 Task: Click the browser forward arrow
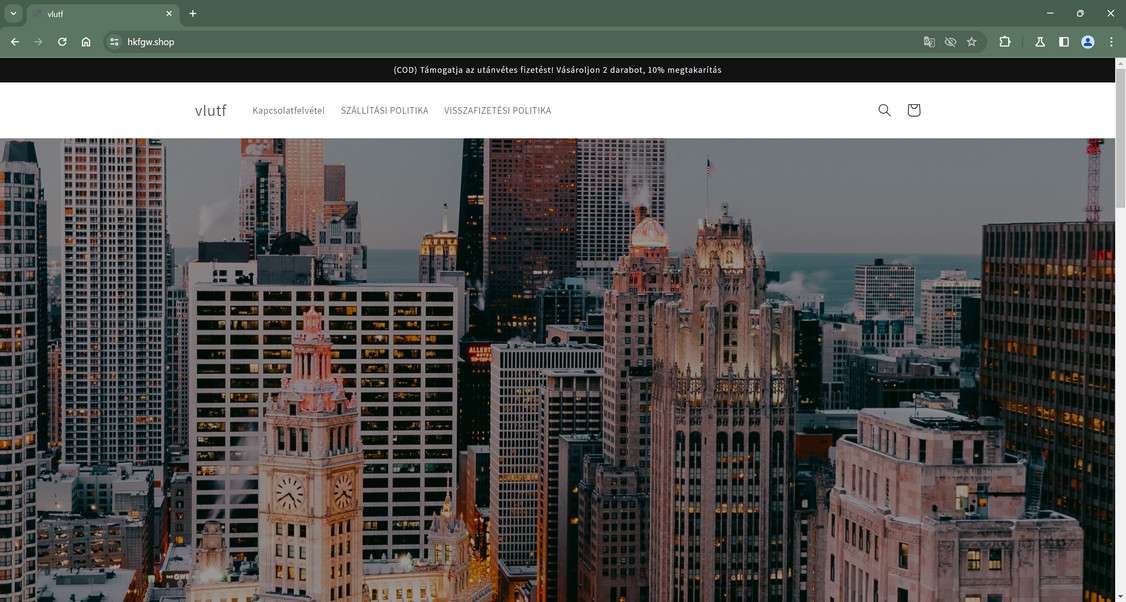pos(38,42)
